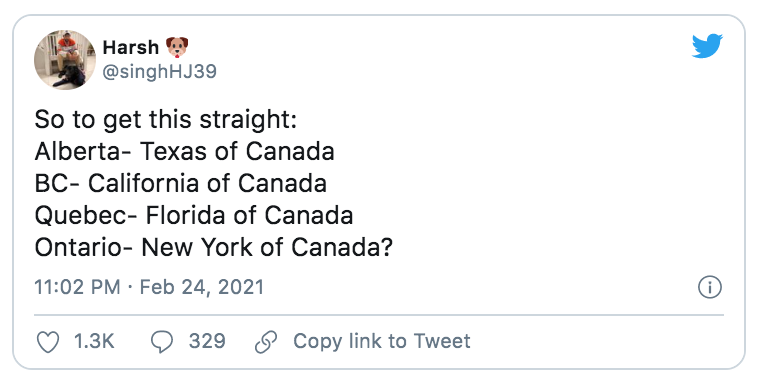Click the 1.3K likes count

pyautogui.click(x=94, y=341)
